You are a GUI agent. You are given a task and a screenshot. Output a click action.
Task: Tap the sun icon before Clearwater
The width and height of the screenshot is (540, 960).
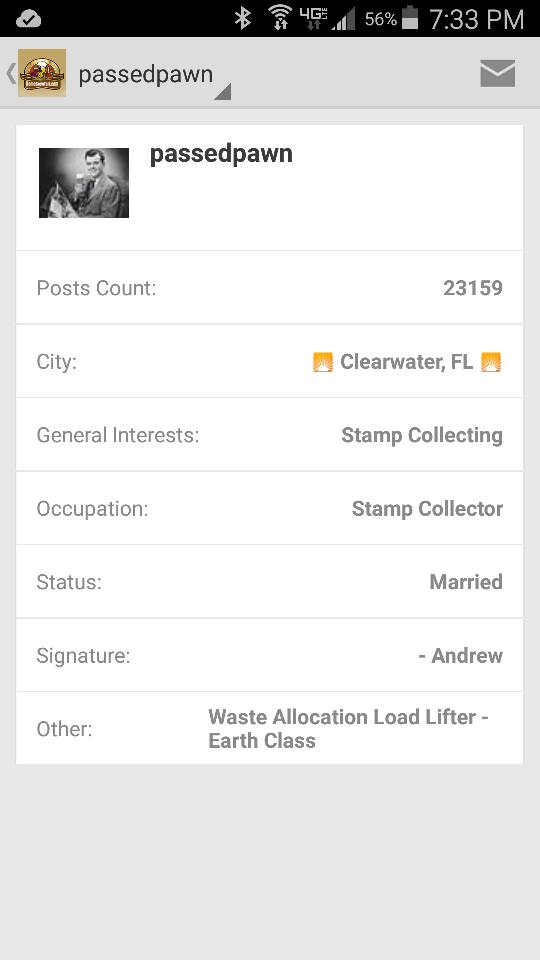point(323,362)
